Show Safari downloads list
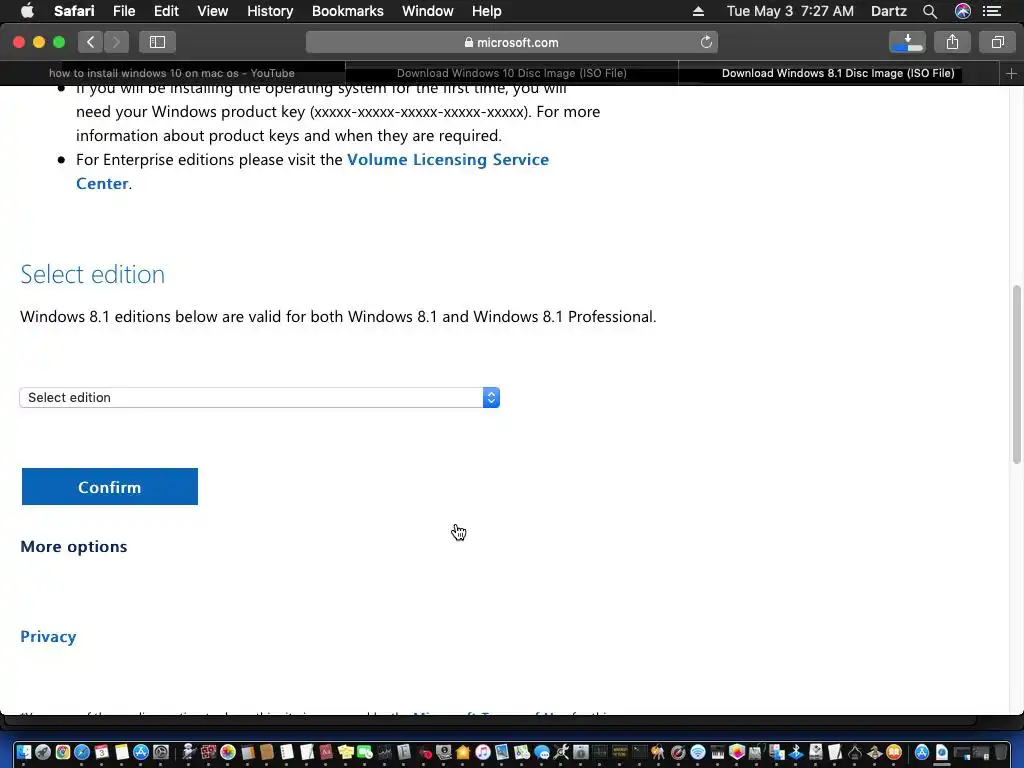Viewport: 1024px width, 768px height. (907, 42)
